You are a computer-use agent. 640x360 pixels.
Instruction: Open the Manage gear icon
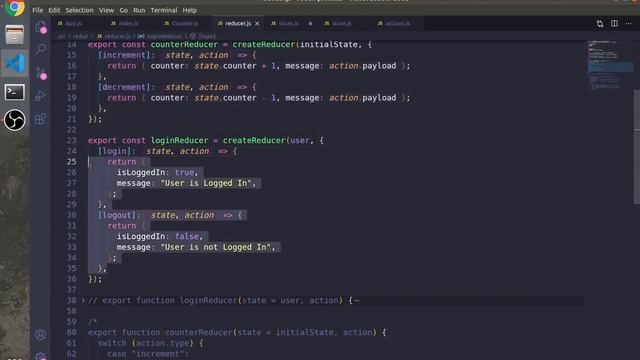40,356
